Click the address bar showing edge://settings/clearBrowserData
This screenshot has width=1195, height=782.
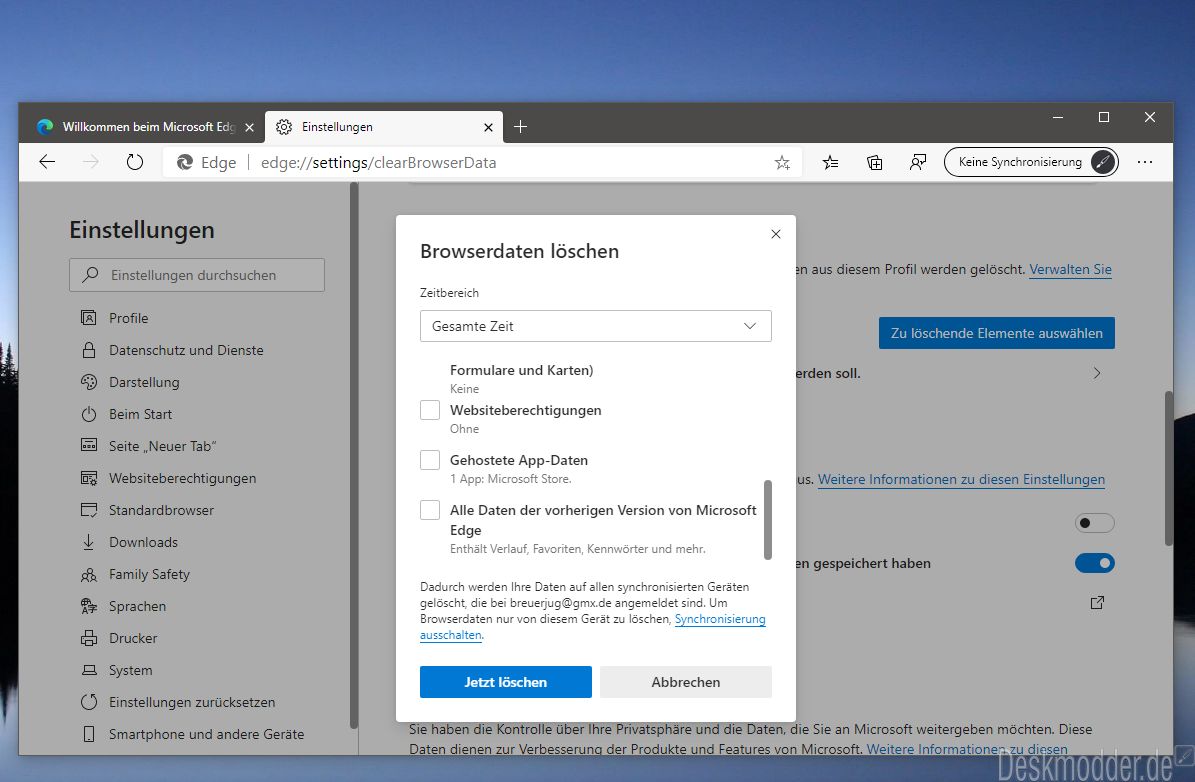pos(482,162)
